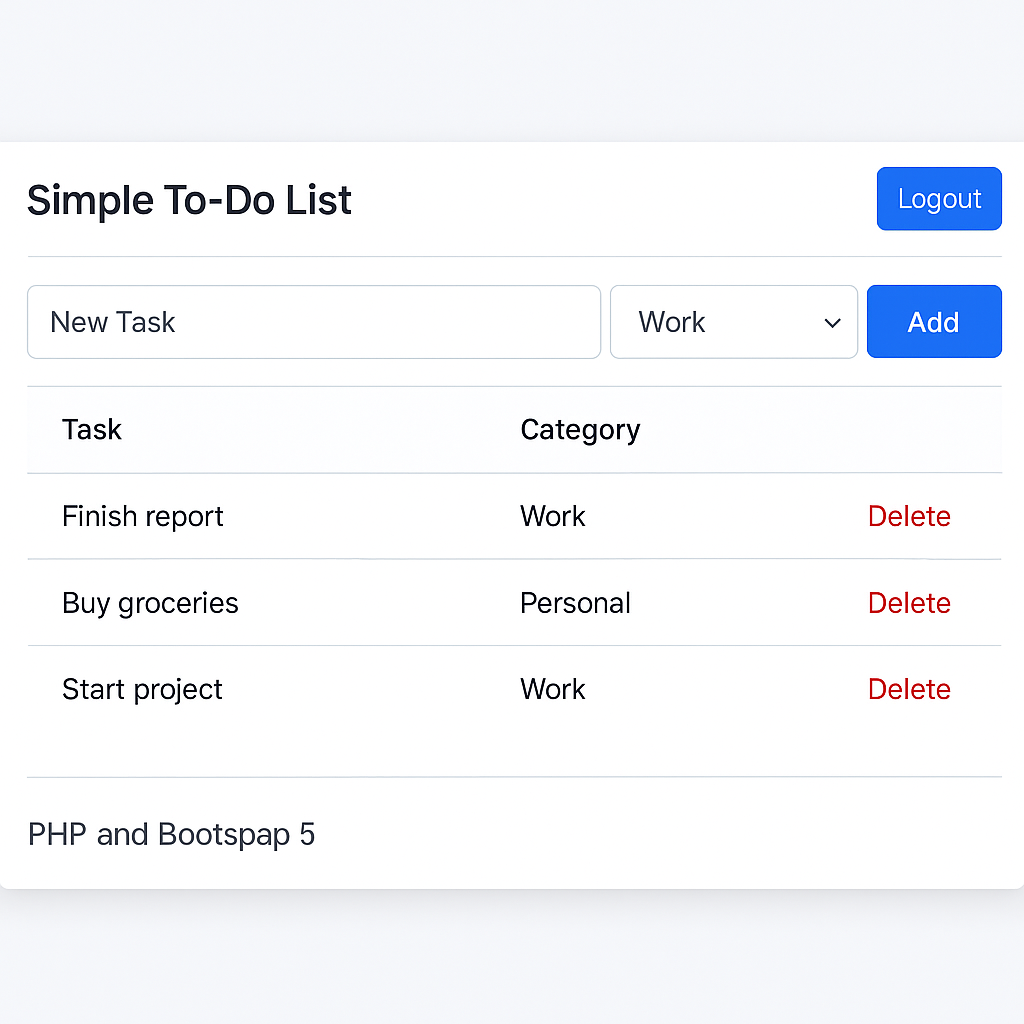Image resolution: width=1024 pixels, height=1024 pixels.
Task: Click the Add button
Action: click(934, 321)
